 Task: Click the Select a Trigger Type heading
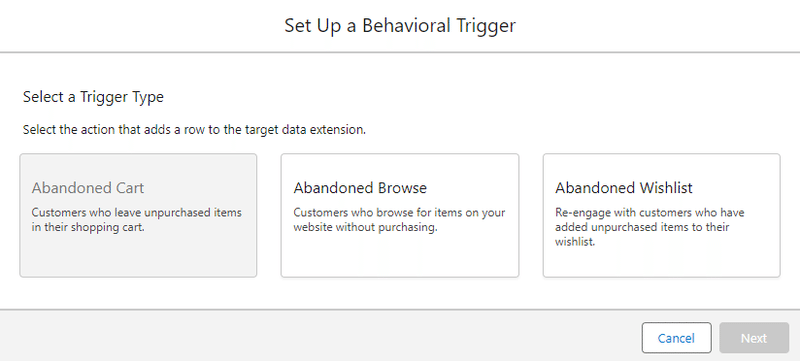(x=93, y=97)
